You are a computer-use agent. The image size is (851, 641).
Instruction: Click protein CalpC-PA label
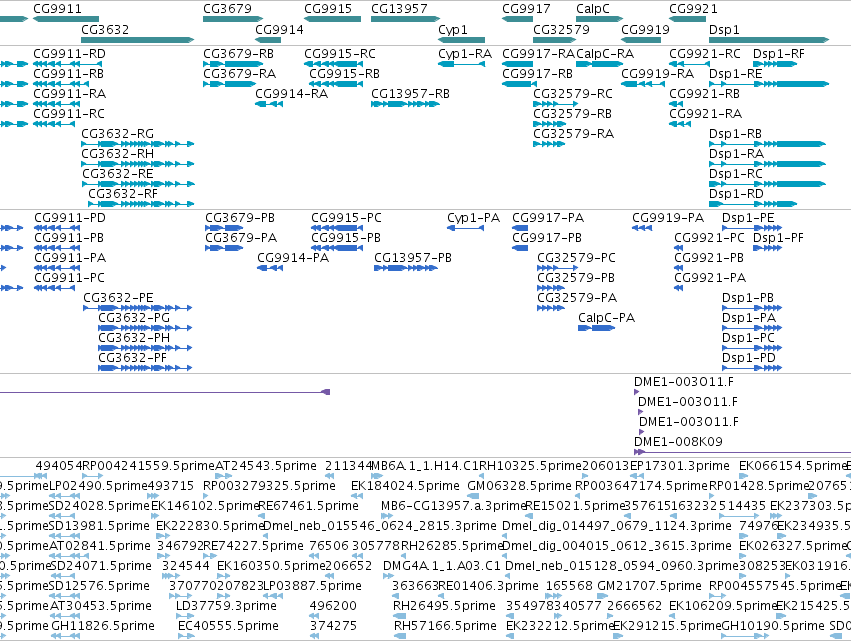tap(606, 318)
